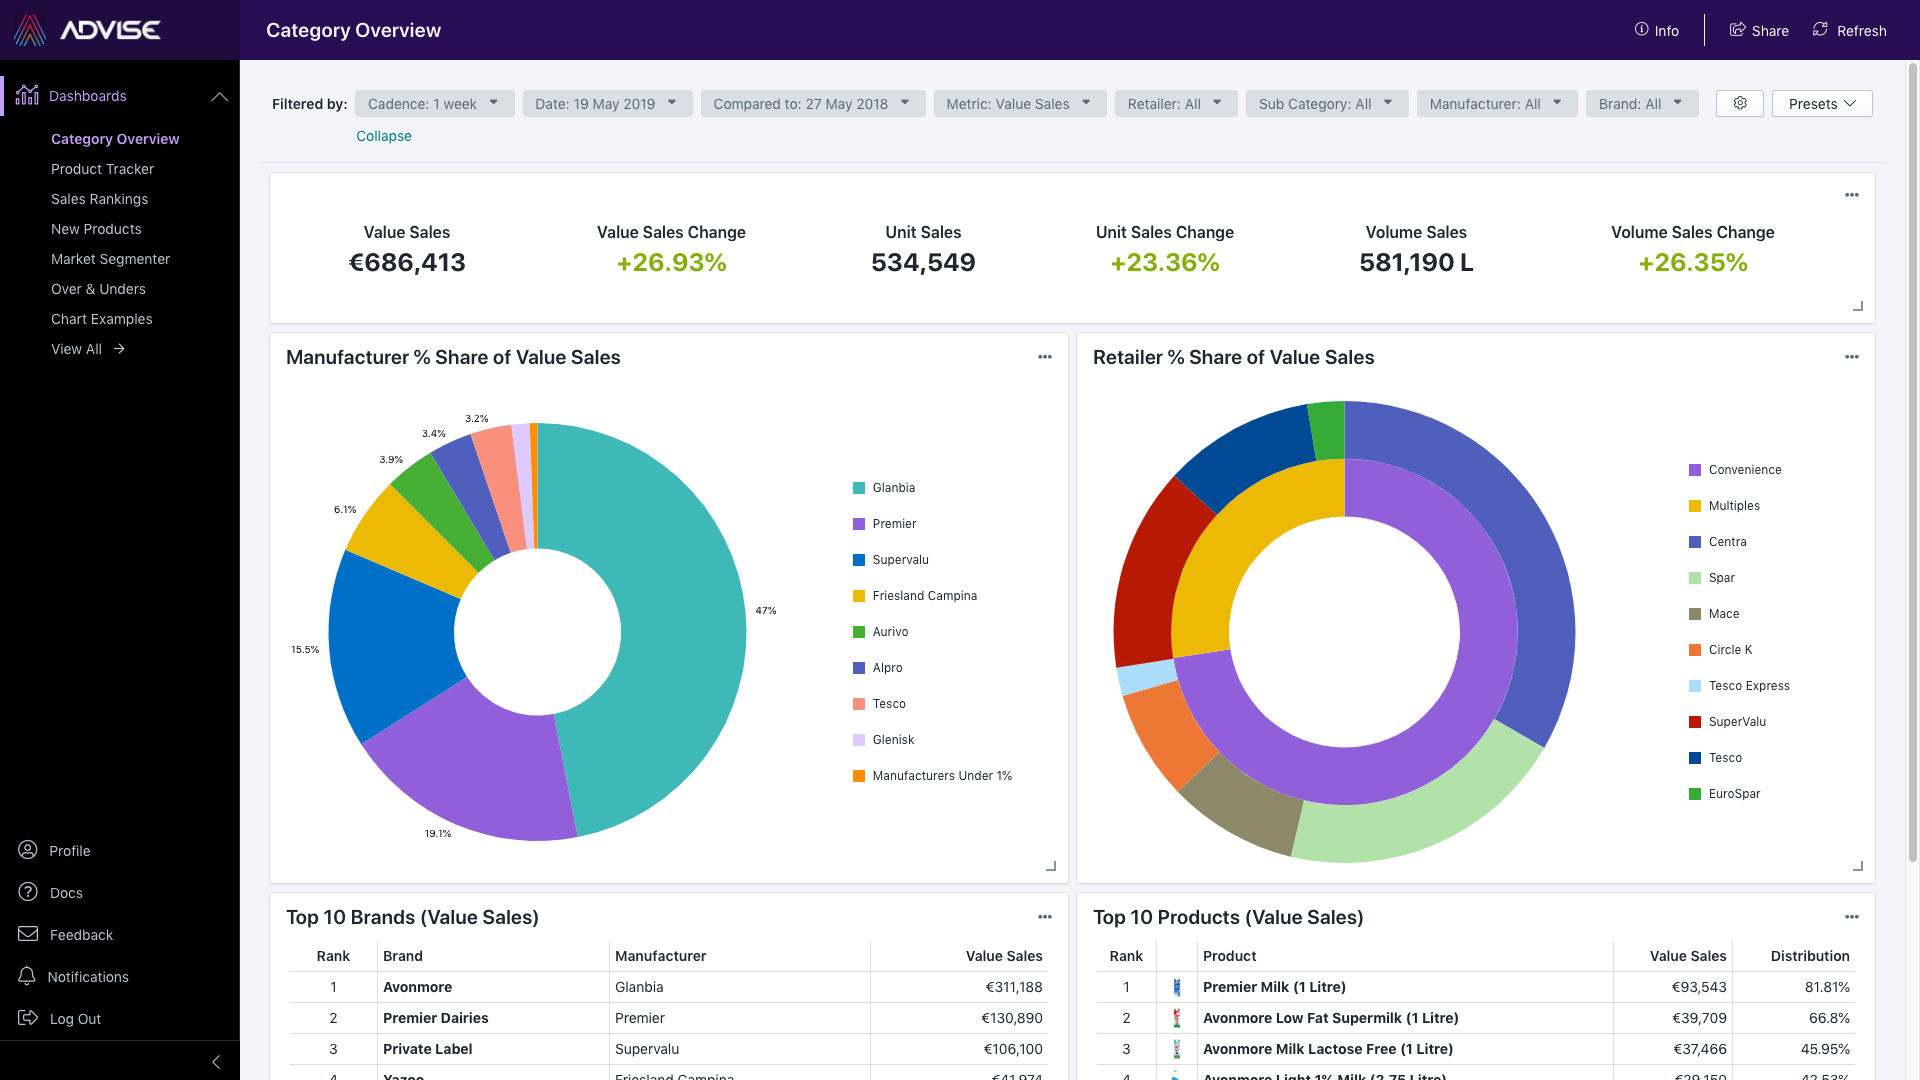Open the Presets dropdown
1920x1080 pixels.
coord(1821,103)
